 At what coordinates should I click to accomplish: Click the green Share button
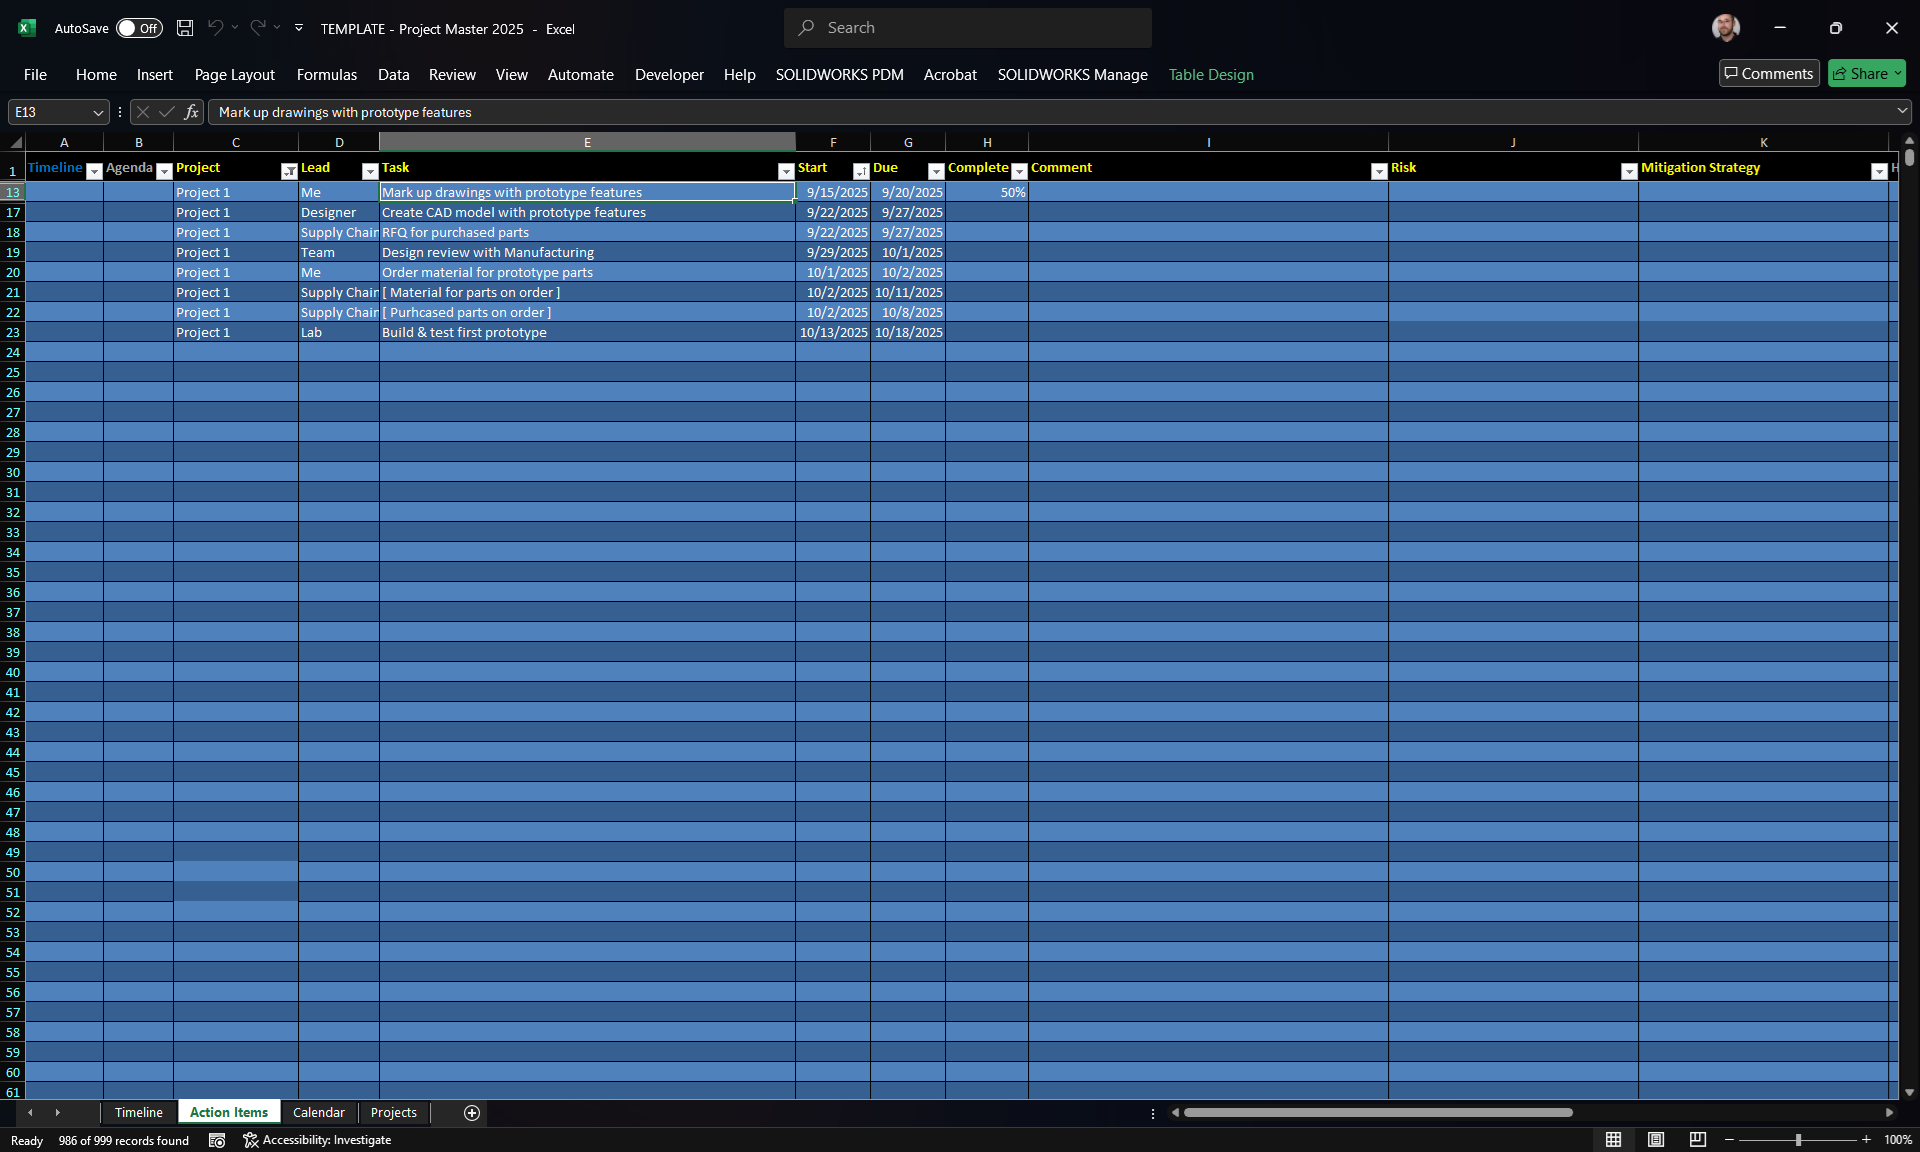(1866, 73)
